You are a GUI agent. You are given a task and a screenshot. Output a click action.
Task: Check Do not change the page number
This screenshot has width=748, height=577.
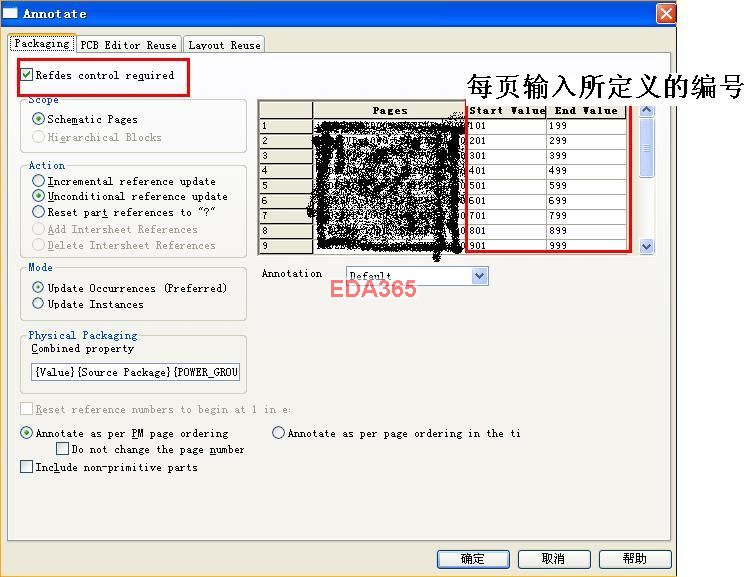coord(62,449)
